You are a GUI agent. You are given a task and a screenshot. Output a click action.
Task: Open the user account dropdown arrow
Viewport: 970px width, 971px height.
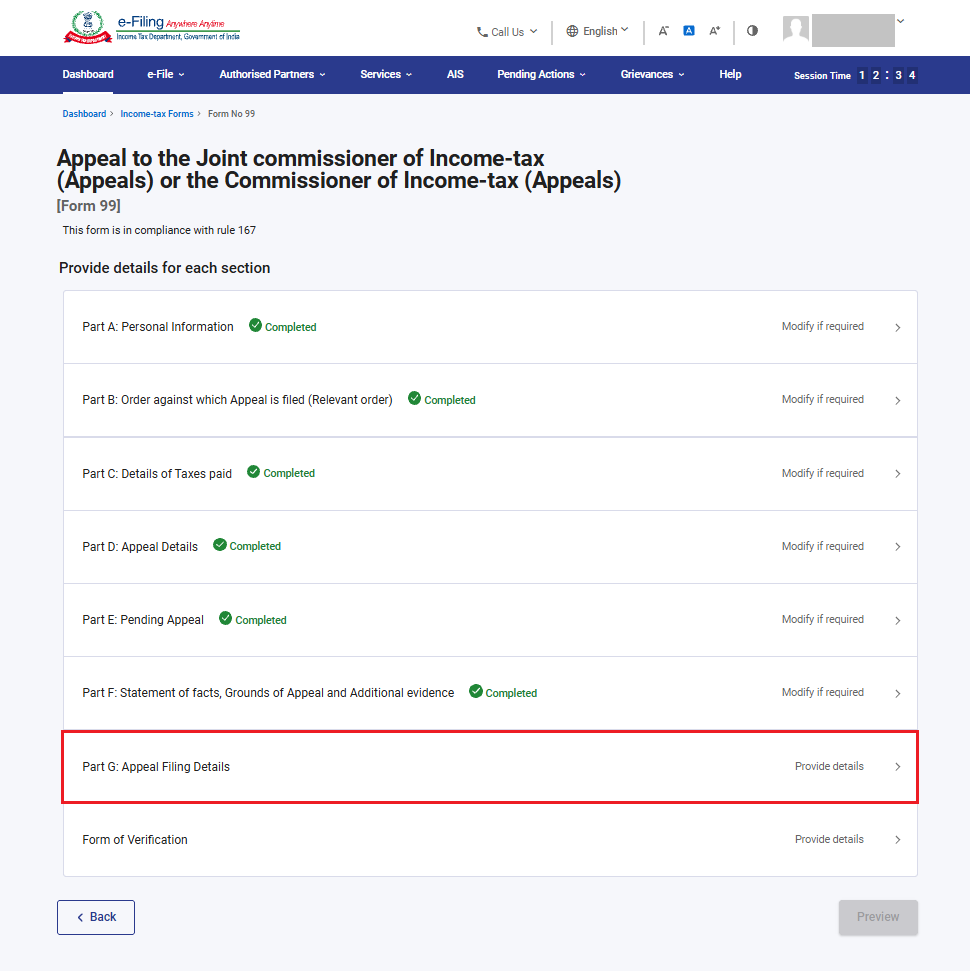click(901, 21)
